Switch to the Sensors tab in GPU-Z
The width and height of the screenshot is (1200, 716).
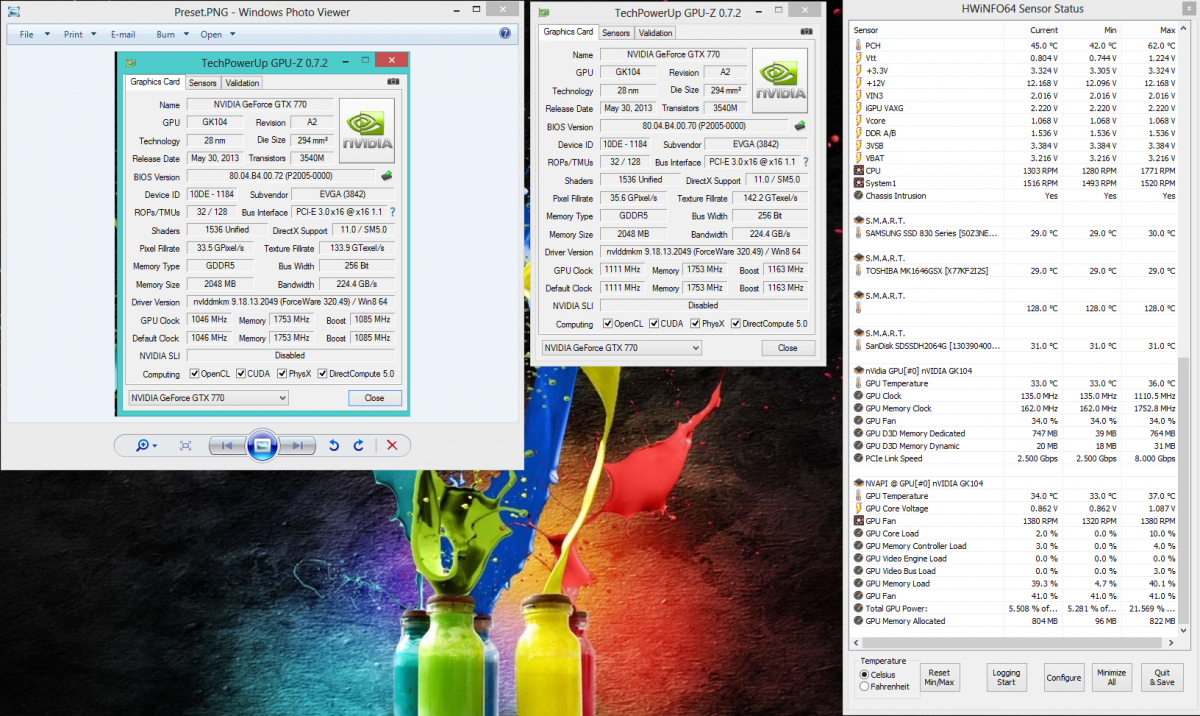coord(615,33)
